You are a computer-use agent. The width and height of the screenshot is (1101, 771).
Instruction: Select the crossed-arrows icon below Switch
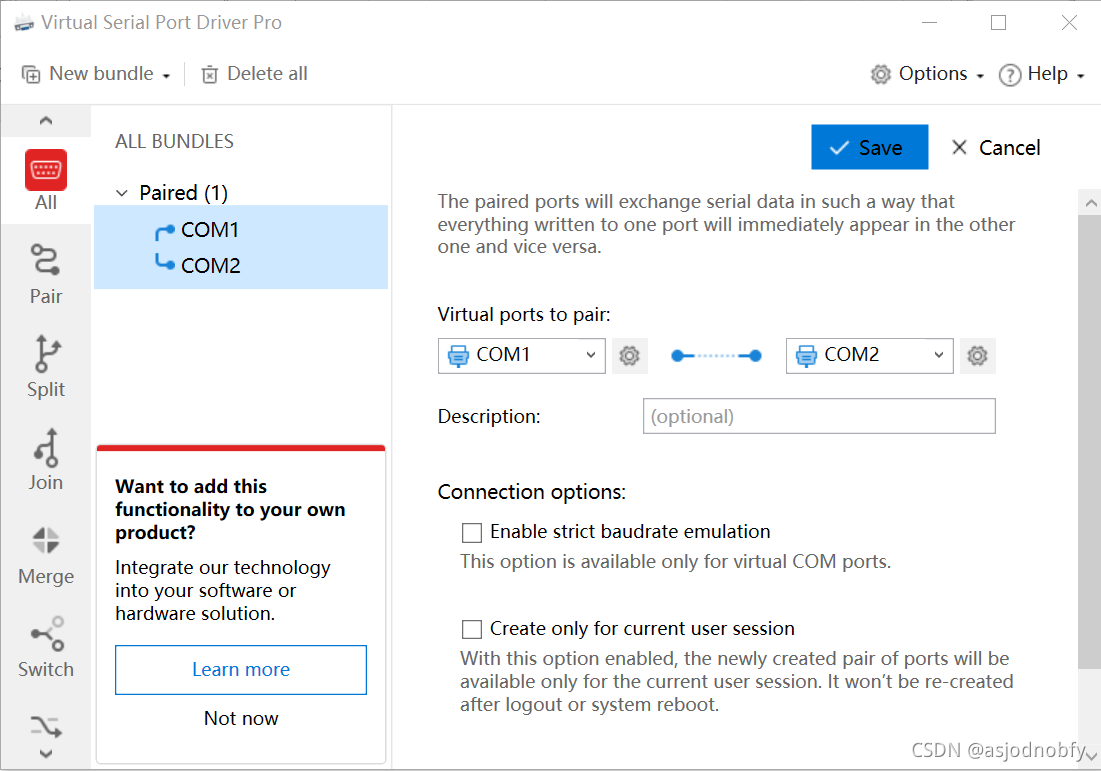[46, 726]
